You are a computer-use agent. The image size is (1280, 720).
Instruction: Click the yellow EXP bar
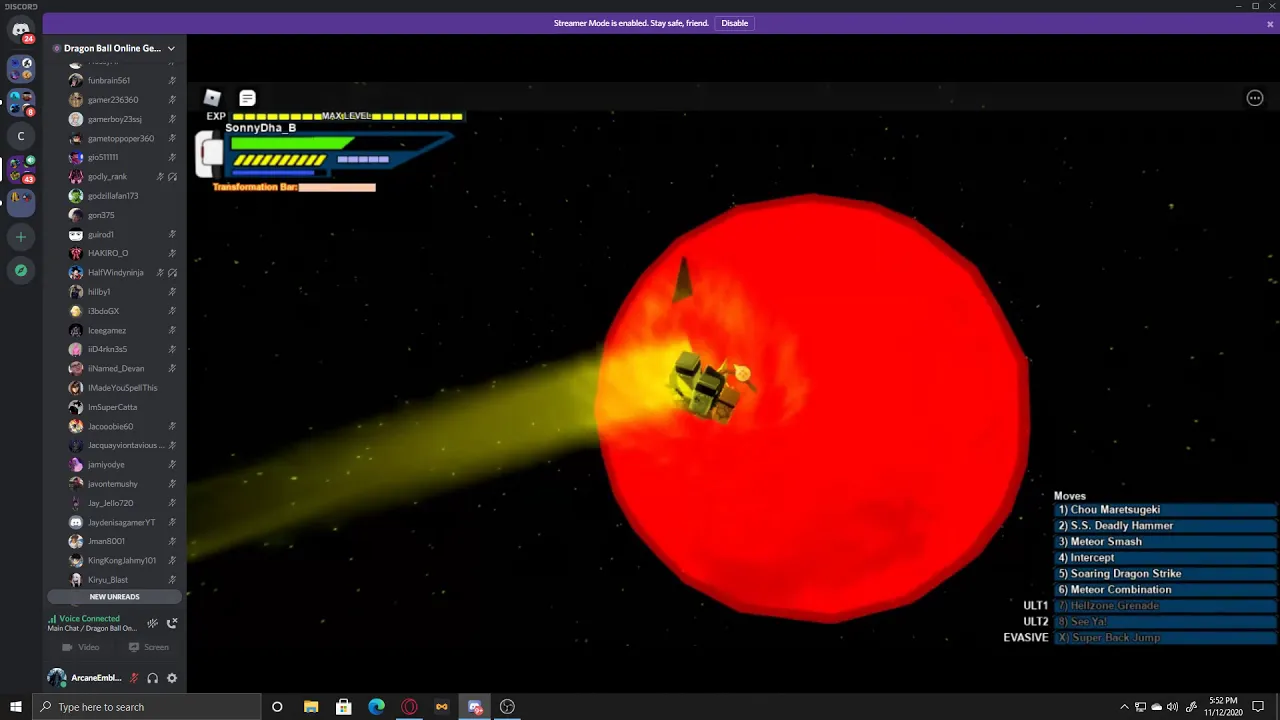pyautogui.click(x=347, y=116)
